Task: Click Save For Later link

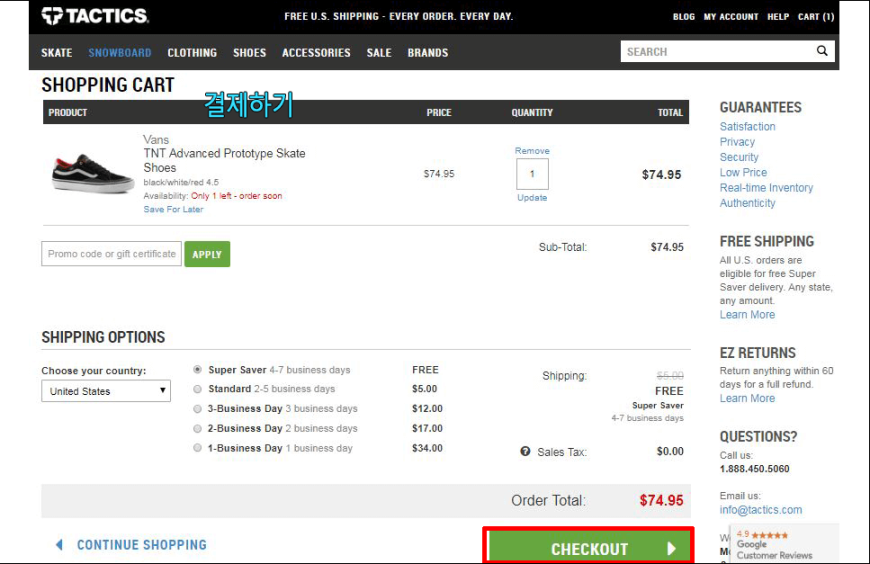Action: 173,209
